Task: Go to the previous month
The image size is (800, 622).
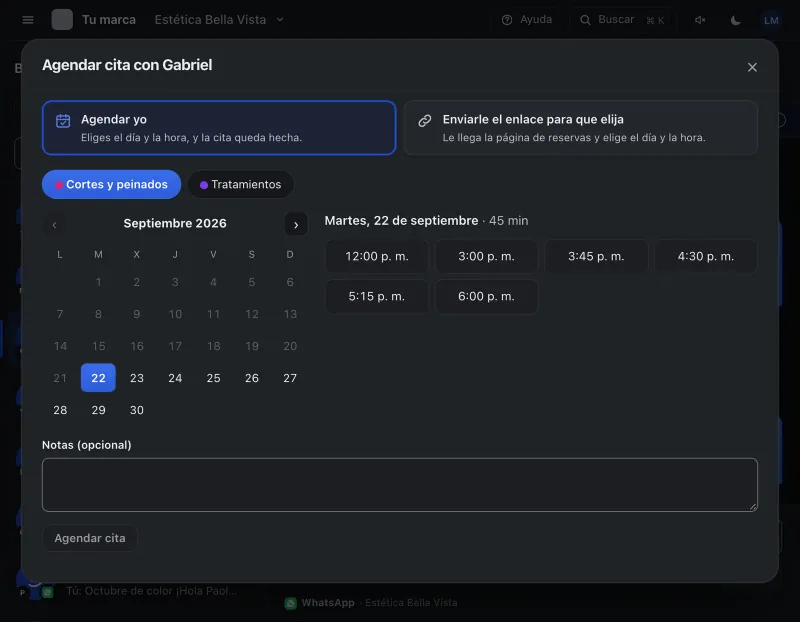Action: pyautogui.click(x=55, y=225)
